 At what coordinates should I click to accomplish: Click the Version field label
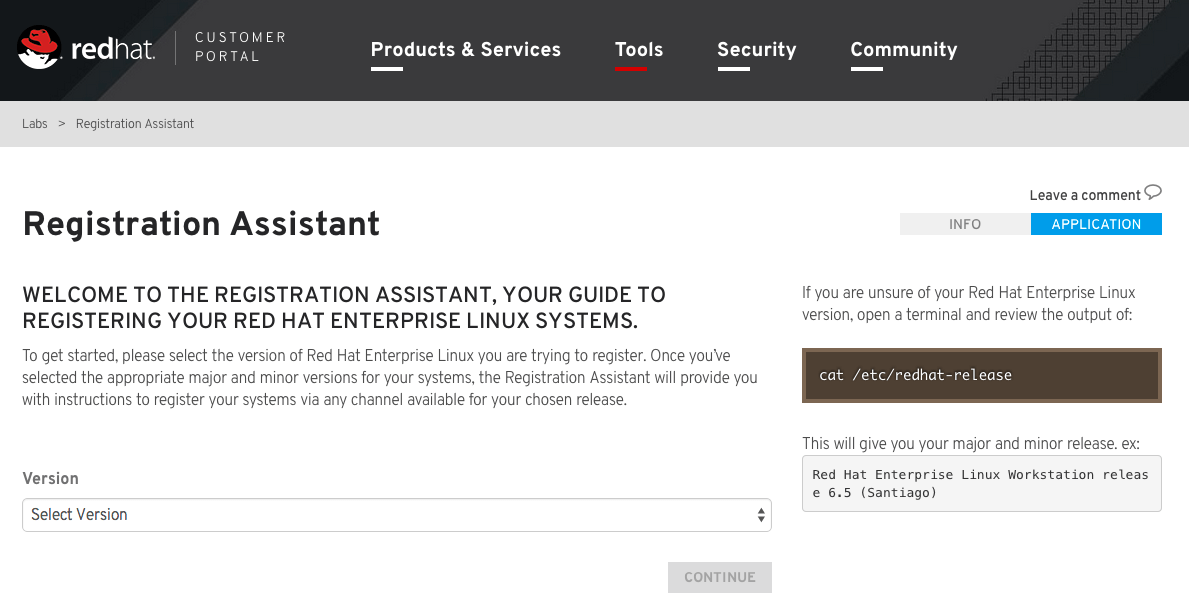[x=50, y=479]
